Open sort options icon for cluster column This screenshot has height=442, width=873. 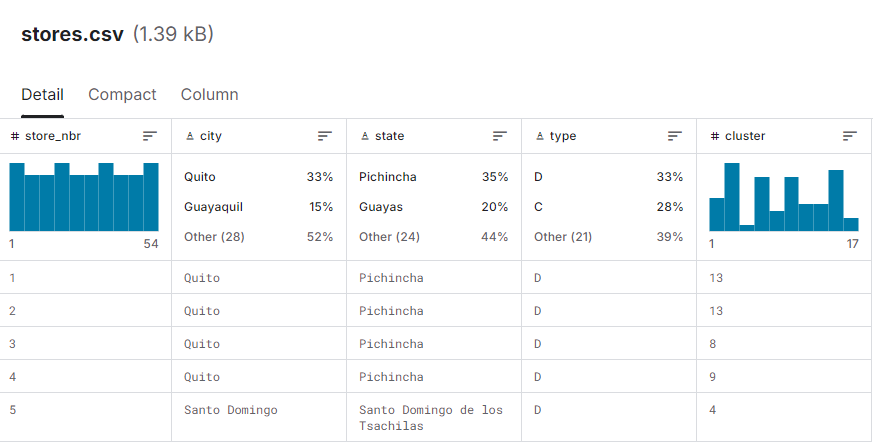(x=849, y=136)
